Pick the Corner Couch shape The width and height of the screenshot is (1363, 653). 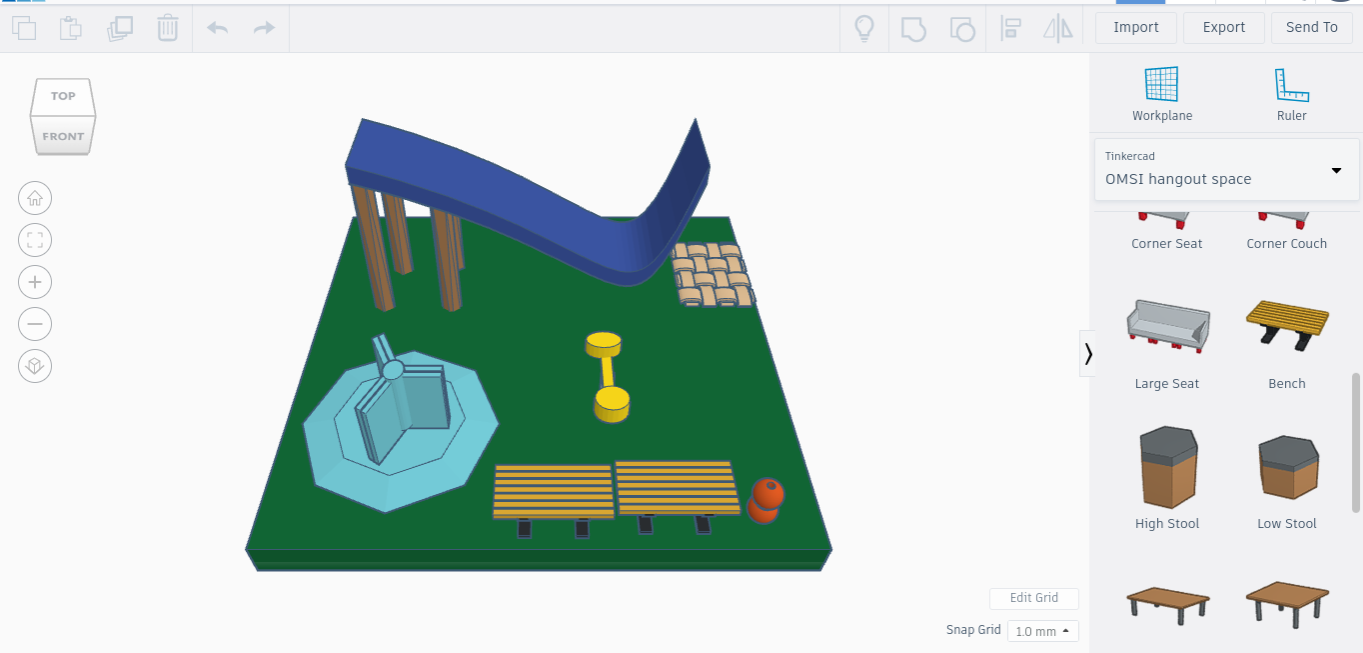[1287, 231]
